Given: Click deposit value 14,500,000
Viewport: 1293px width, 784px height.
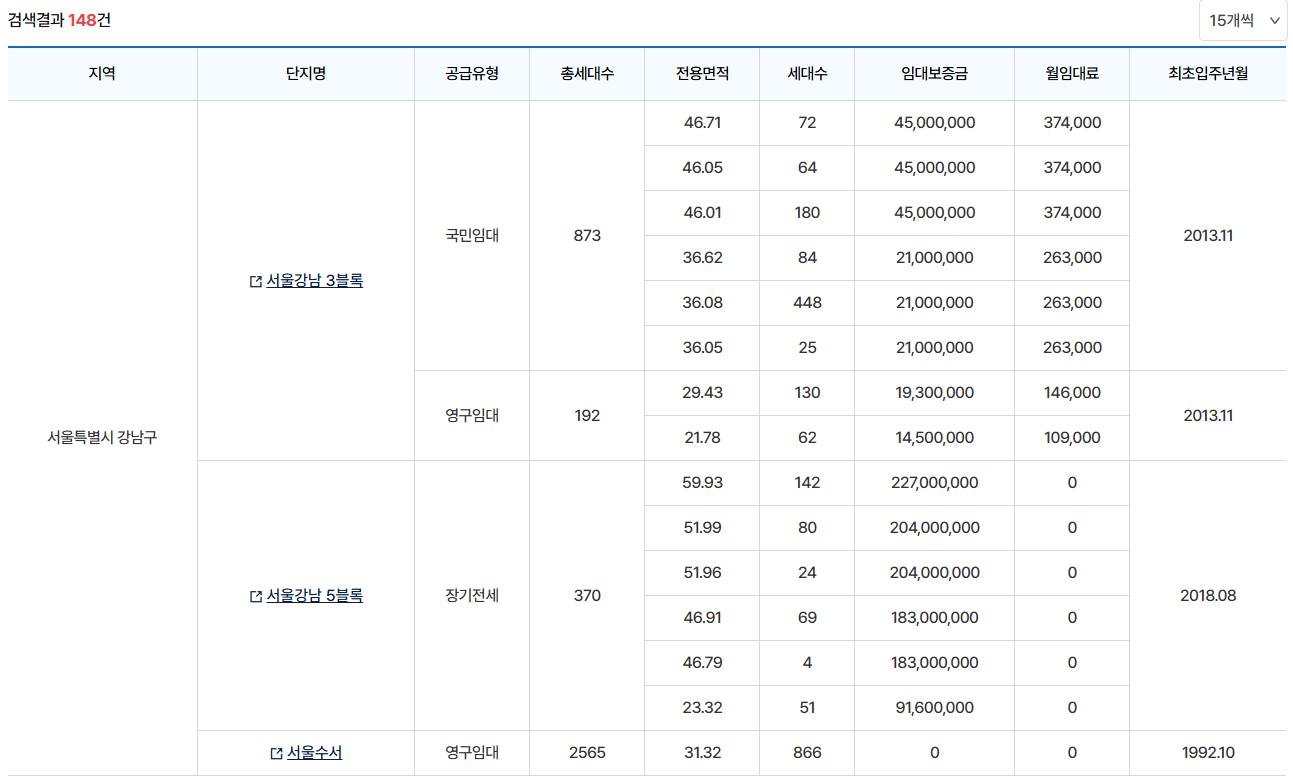Looking at the screenshot, I should (x=934, y=438).
